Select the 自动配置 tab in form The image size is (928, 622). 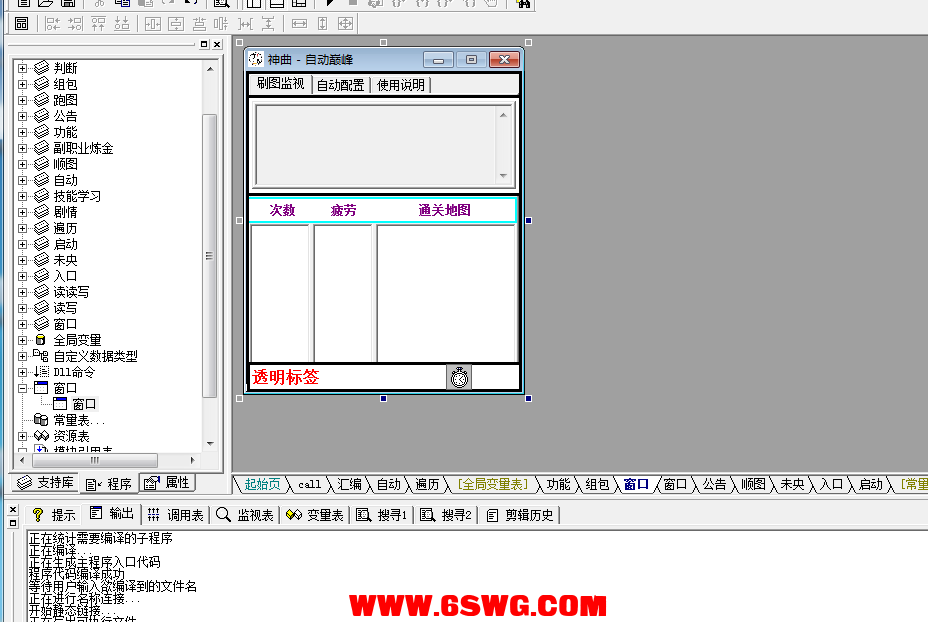click(x=340, y=85)
